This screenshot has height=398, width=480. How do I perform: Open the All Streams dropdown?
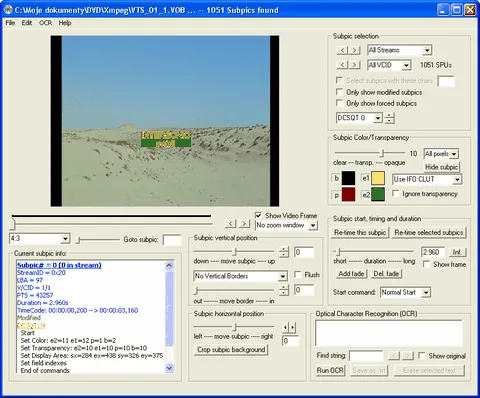(x=427, y=50)
